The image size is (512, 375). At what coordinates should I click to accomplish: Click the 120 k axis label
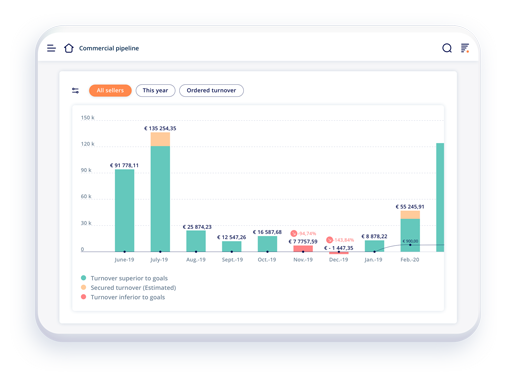(x=88, y=144)
